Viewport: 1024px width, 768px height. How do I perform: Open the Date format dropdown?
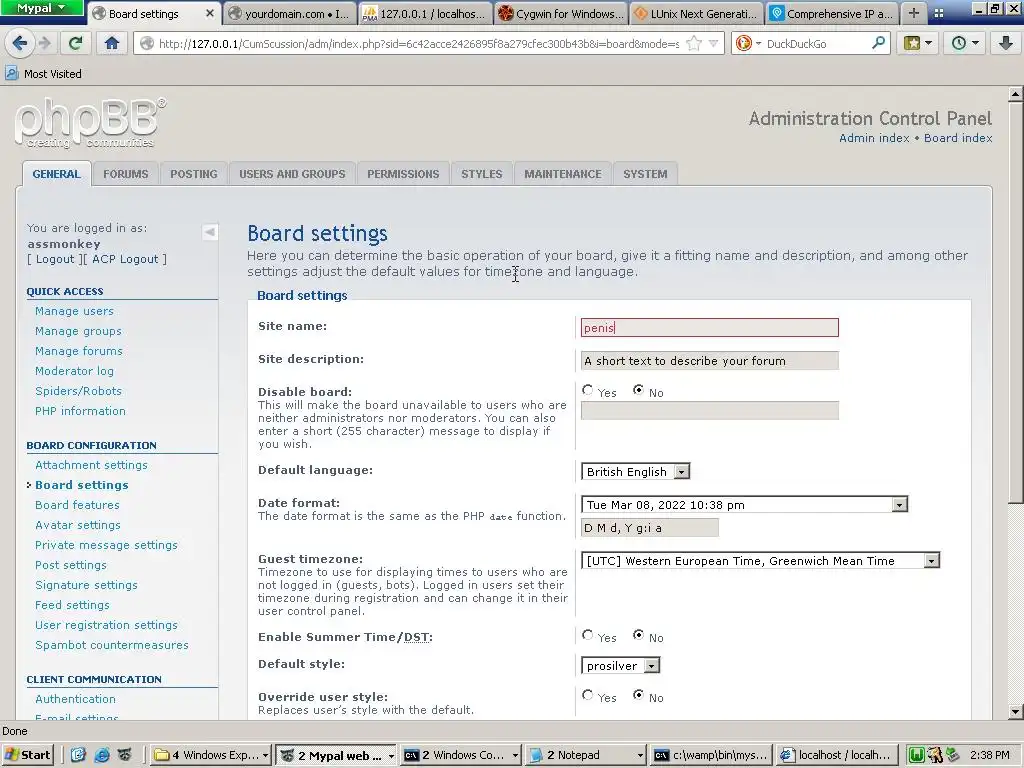pos(744,504)
